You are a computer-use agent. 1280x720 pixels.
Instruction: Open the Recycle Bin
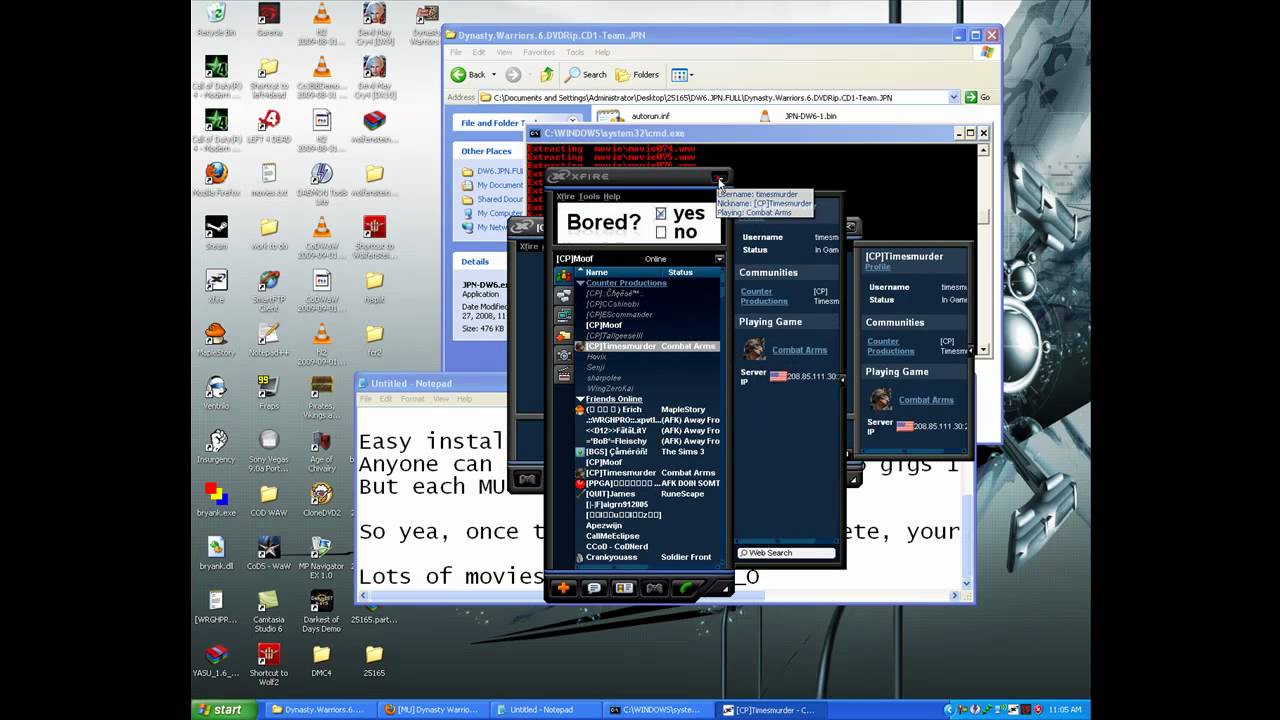click(x=216, y=19)
